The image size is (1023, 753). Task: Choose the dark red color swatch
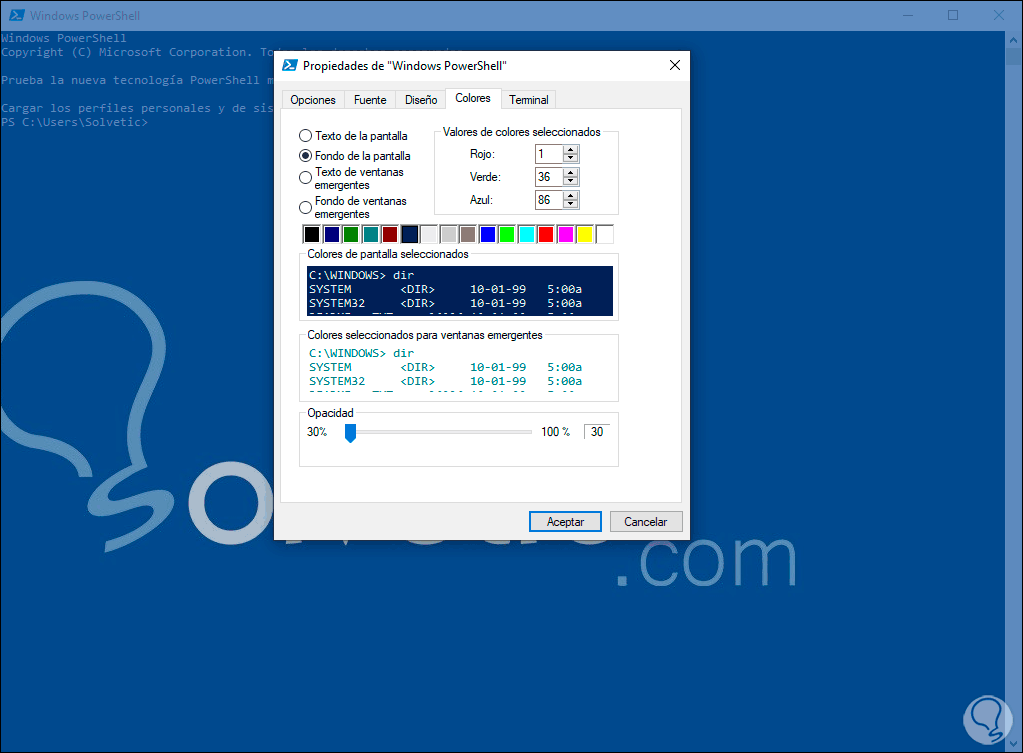390,234
